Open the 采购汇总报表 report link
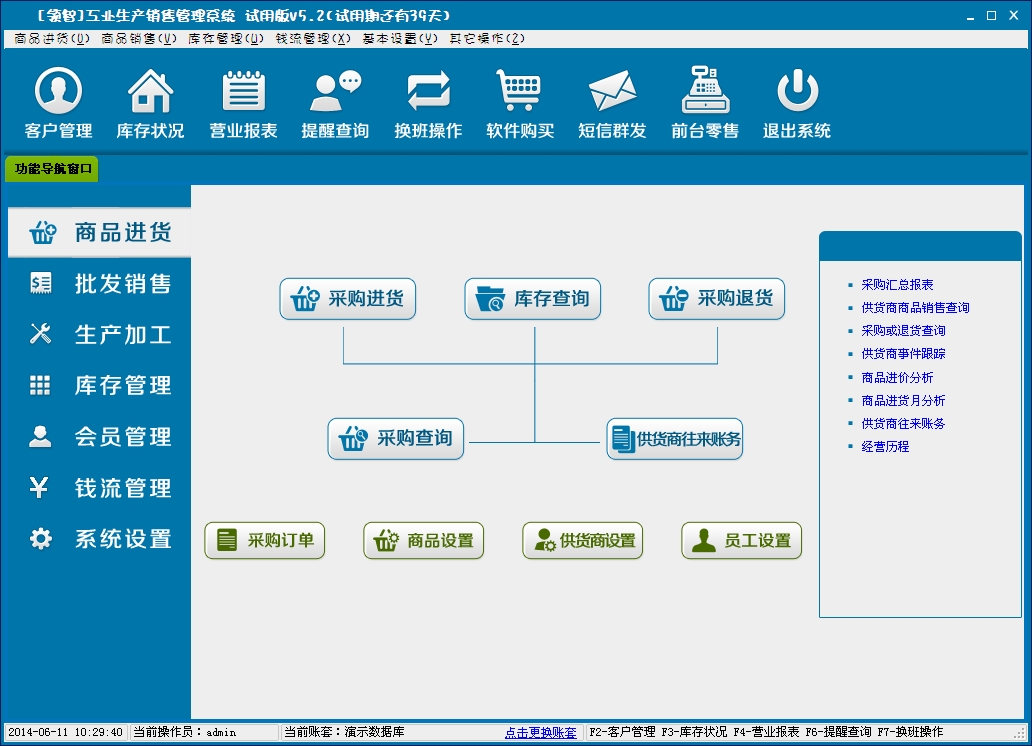1032x746 pixels. click(x=897, y=285)
